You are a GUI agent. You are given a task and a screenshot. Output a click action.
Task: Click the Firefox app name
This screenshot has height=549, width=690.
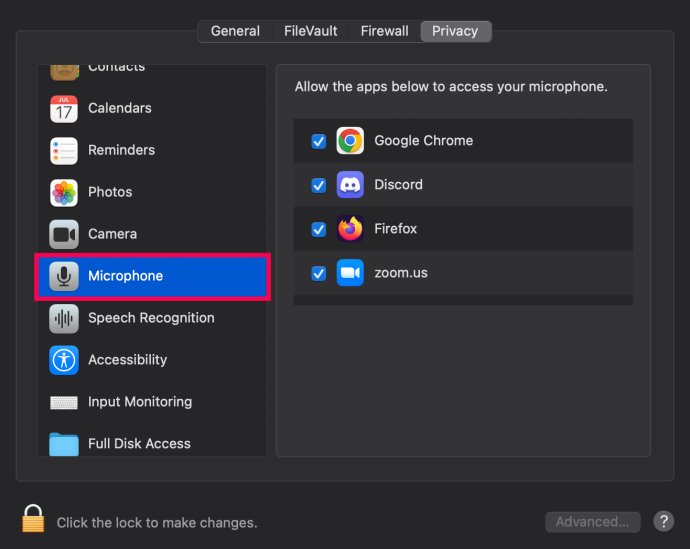[x=395, y=229]
